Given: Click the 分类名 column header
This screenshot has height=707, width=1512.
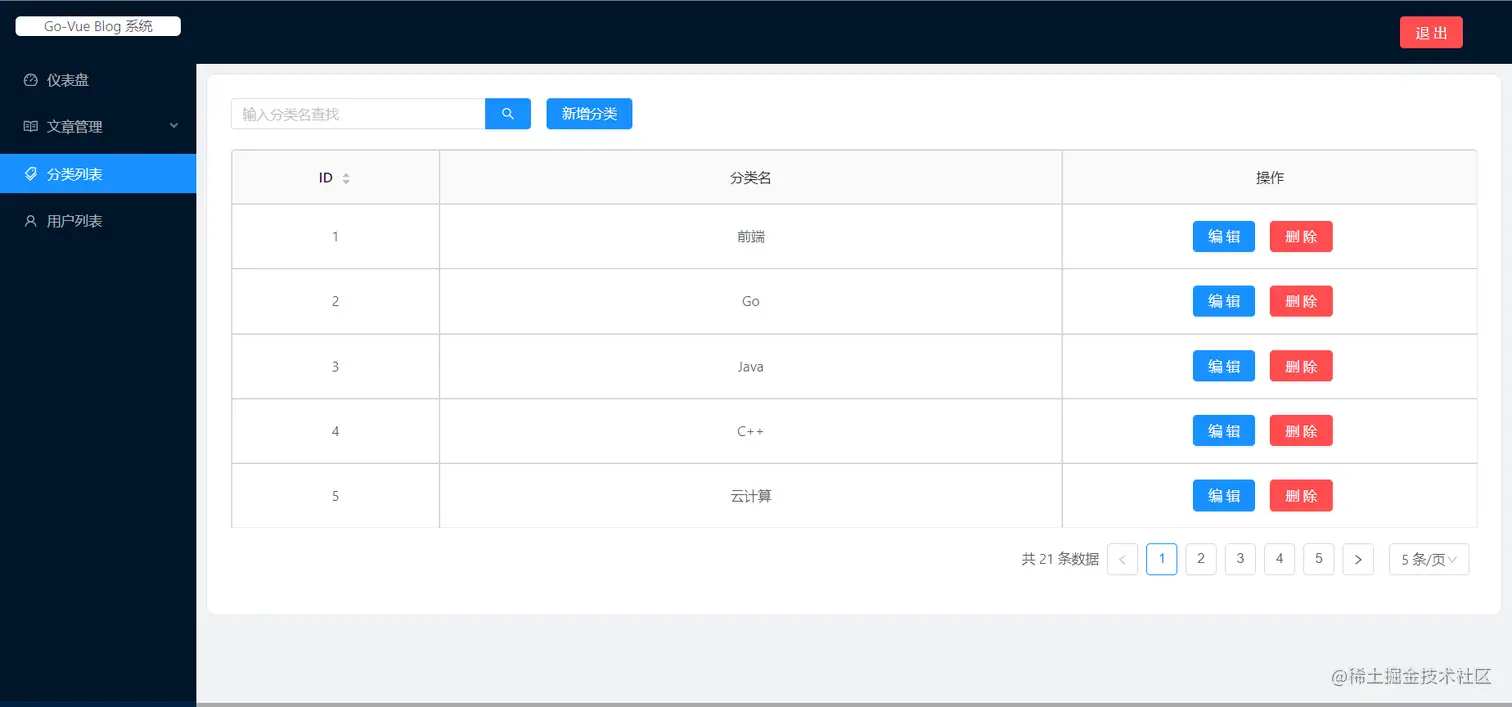Looking at the screenshot, I should pos(751,177).
